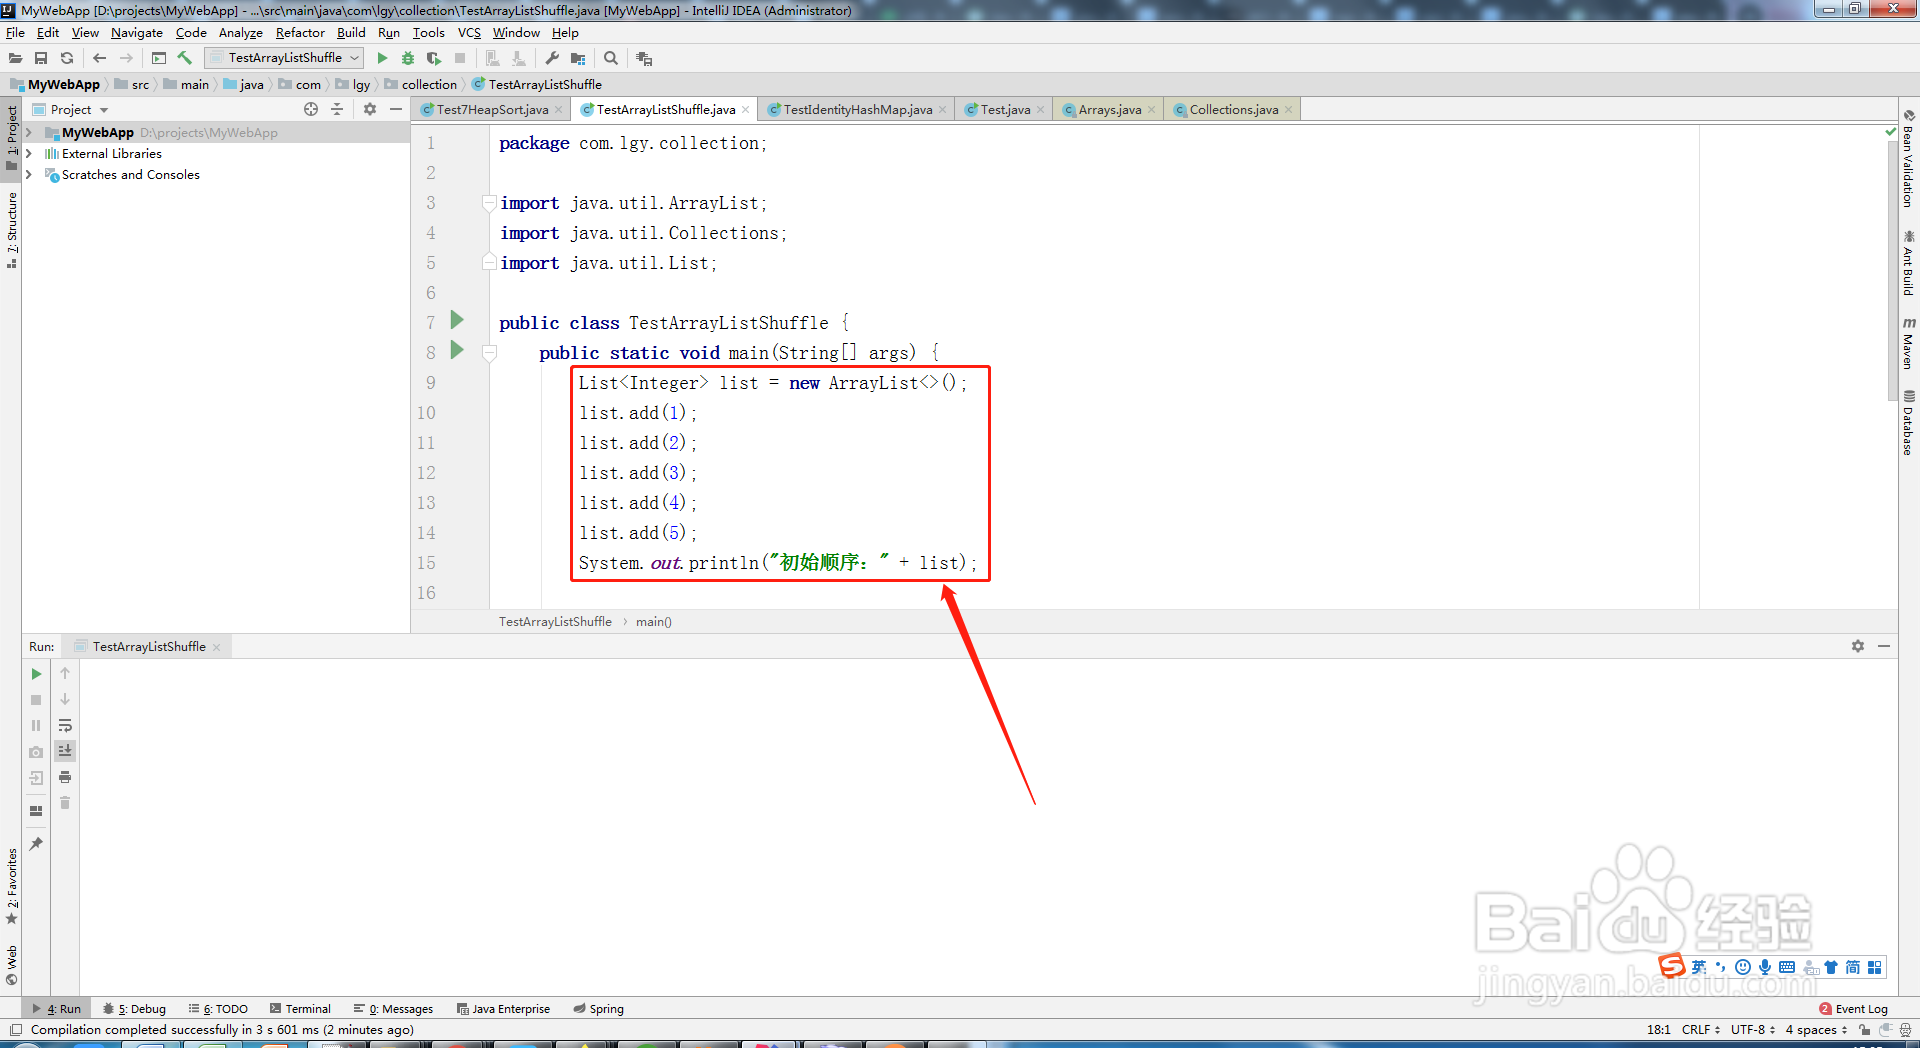
Task: Start debugging with the bug icon
Action: pos(408,58)
